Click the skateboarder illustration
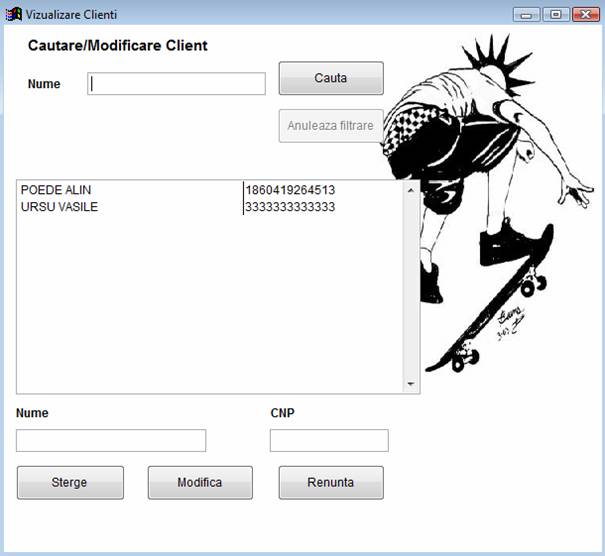 488,203
